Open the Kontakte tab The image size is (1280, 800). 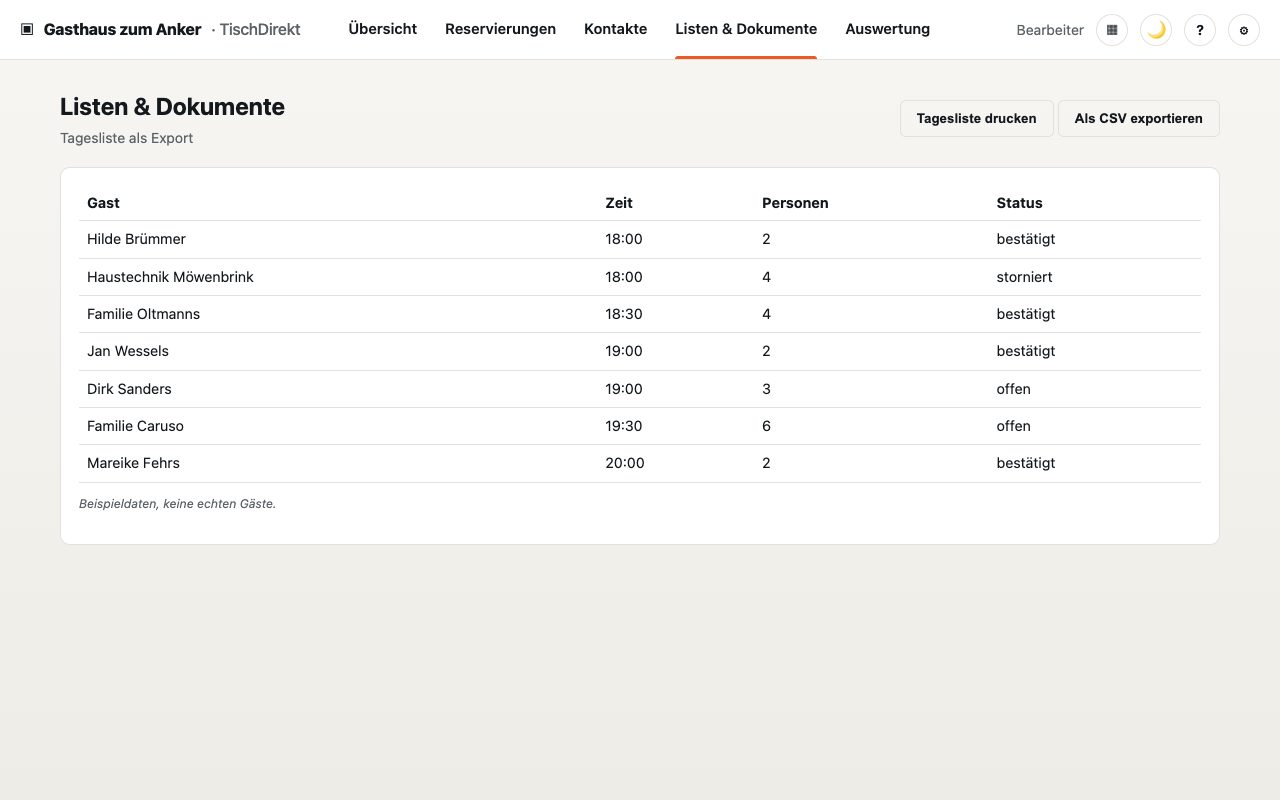point(615,29)
